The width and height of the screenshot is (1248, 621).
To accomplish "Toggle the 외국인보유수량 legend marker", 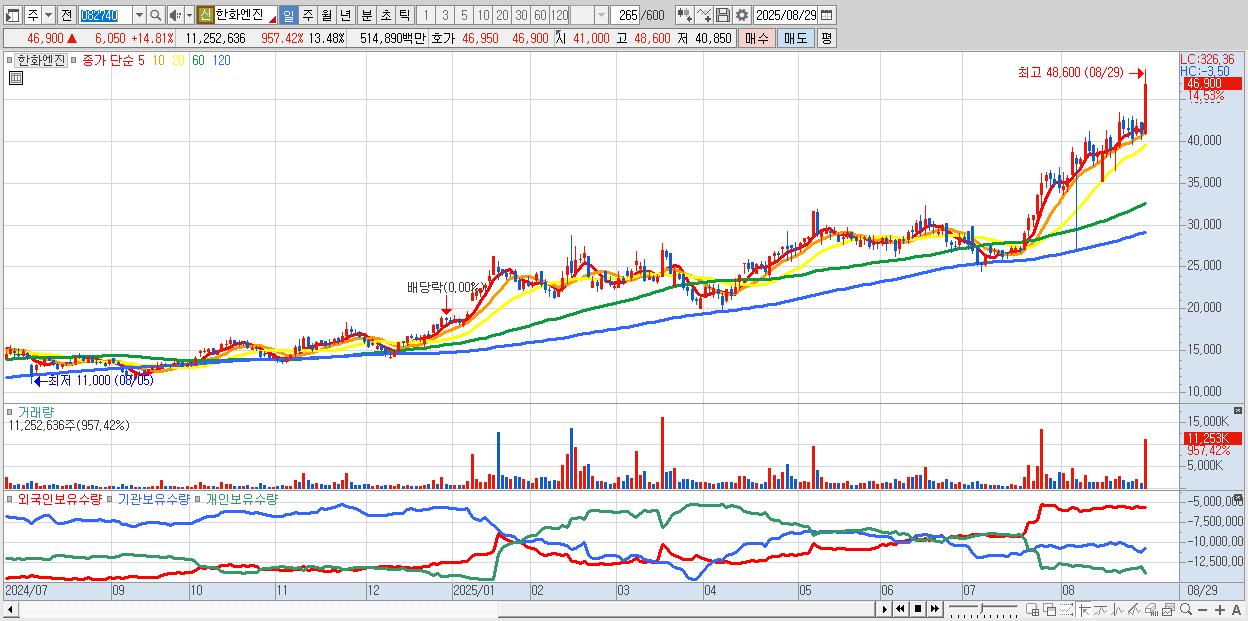I will 10,498.
